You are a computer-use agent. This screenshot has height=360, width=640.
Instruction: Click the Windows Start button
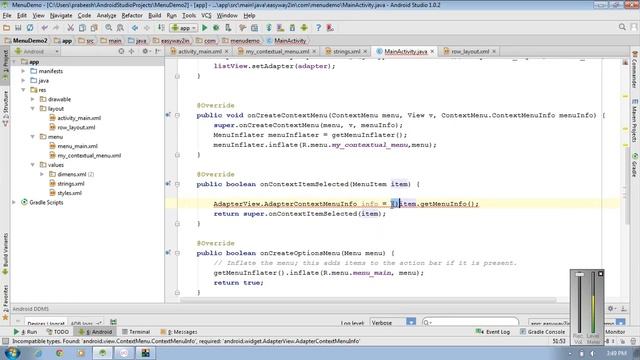tap(12, 353)
